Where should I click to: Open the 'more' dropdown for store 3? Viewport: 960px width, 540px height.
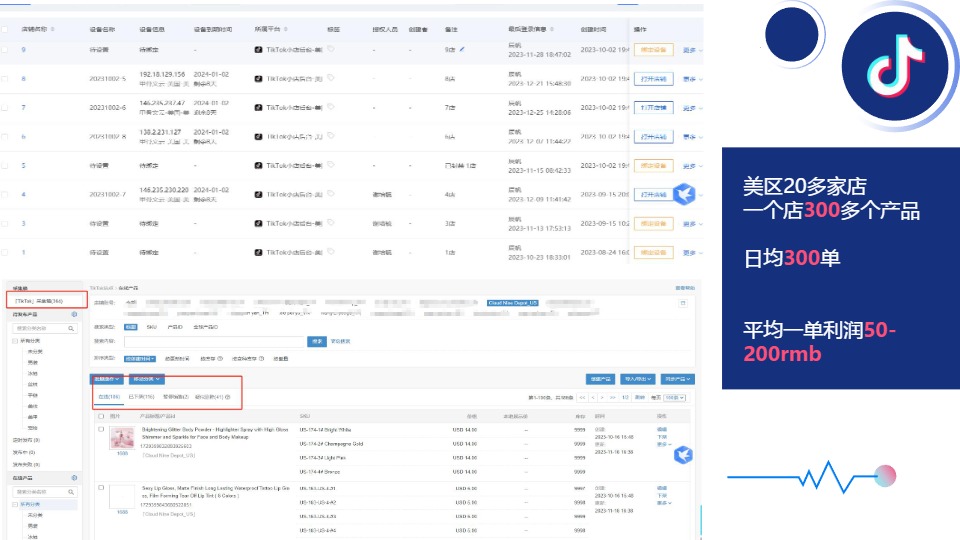click(692, 224)
